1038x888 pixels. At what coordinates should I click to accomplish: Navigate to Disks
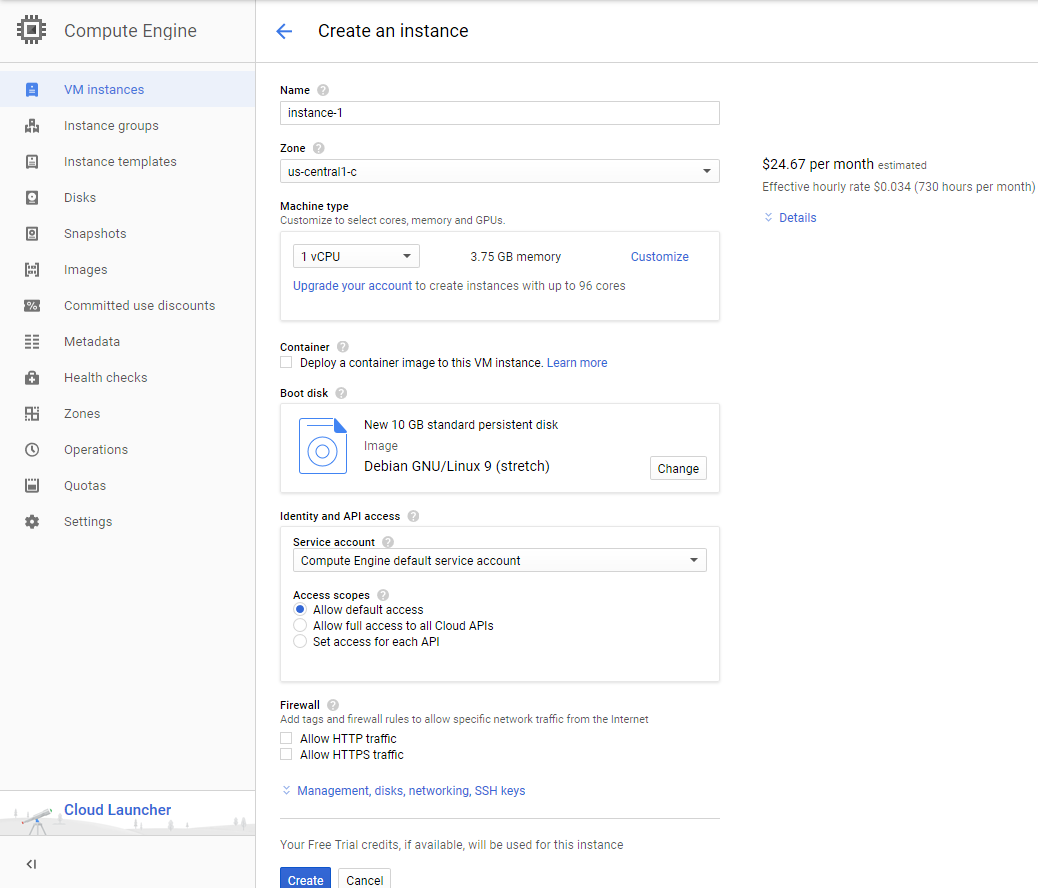pos(80,197)
